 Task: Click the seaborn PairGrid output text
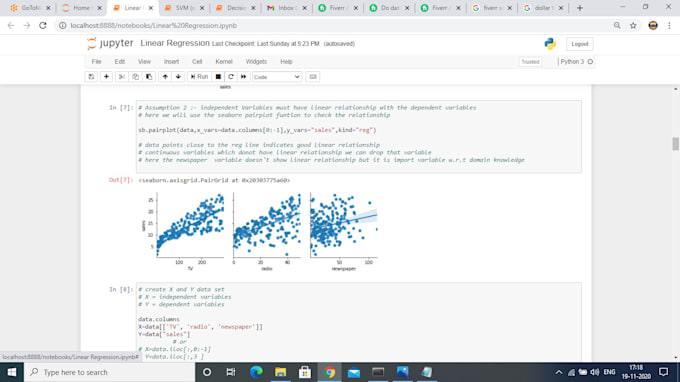pos(214,180)
